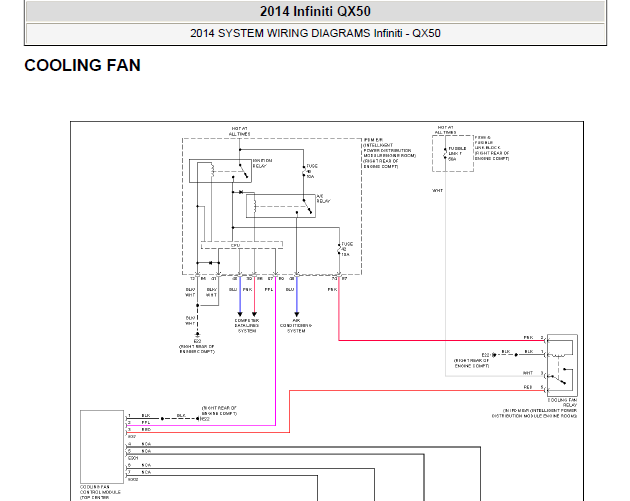Click the 'PPL' label at control module pin 2

146,423
